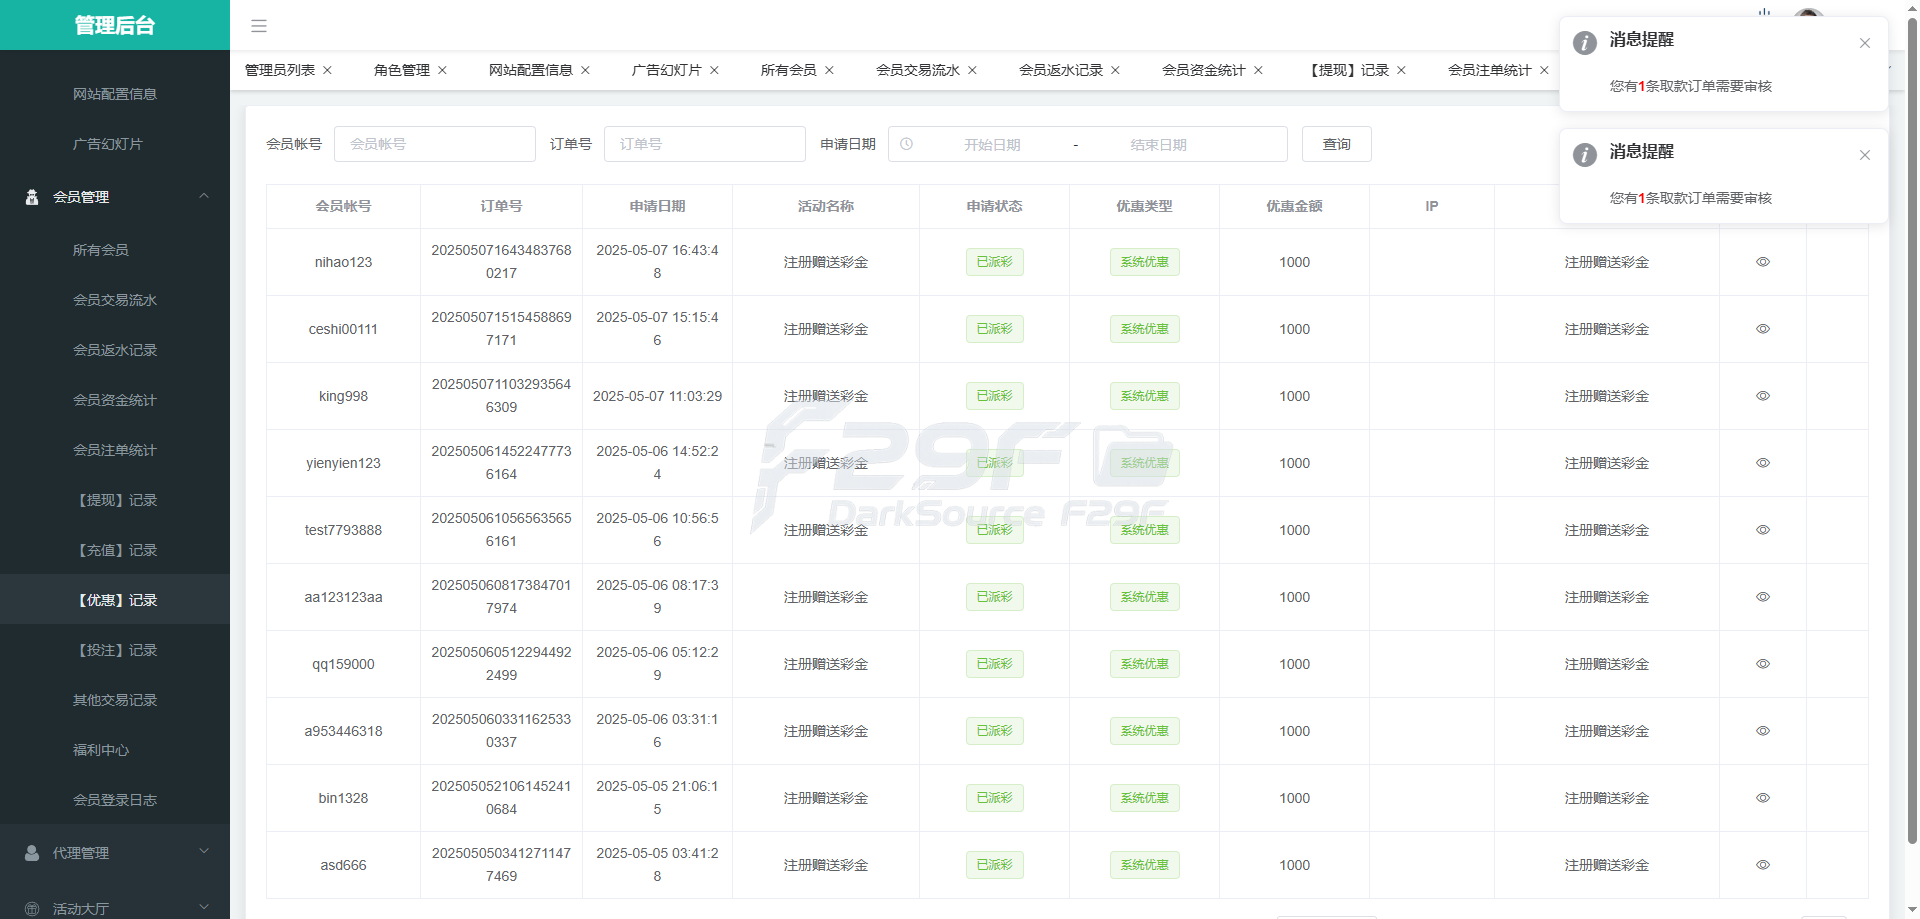Open 其他交易记录 in sidebar
Image resolution: width=1920 pixels, height=919 pixels.
115,700
